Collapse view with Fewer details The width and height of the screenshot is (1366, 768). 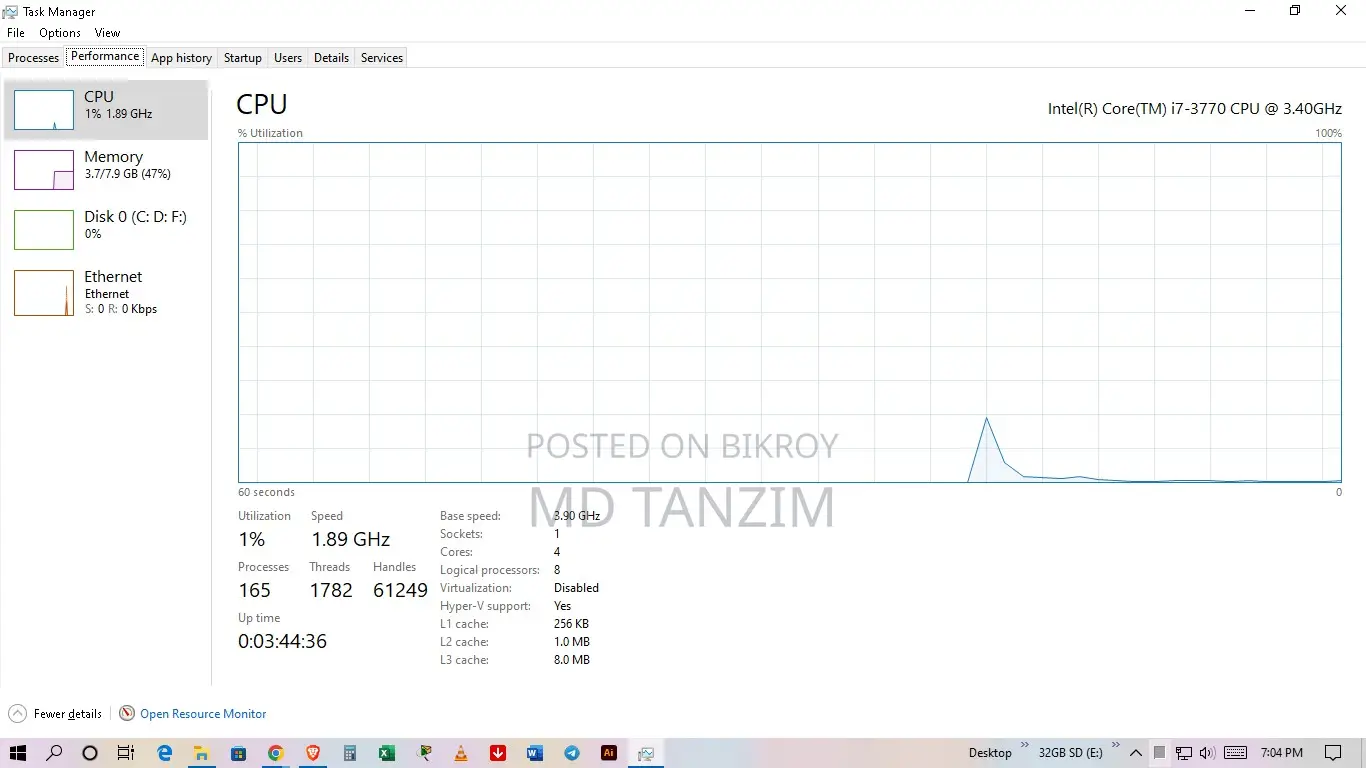tap(55, 714)
